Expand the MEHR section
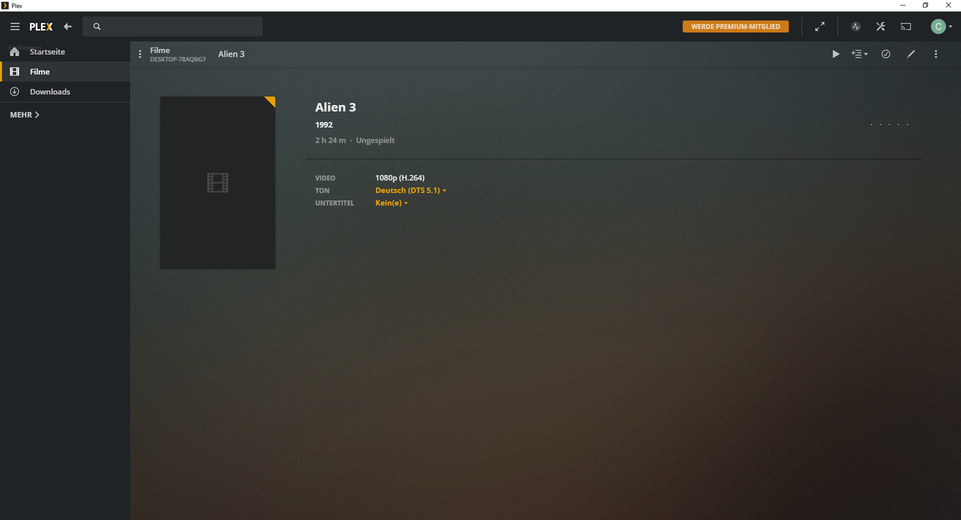Viewport: 961px width, 520px height. pos(25,115)
